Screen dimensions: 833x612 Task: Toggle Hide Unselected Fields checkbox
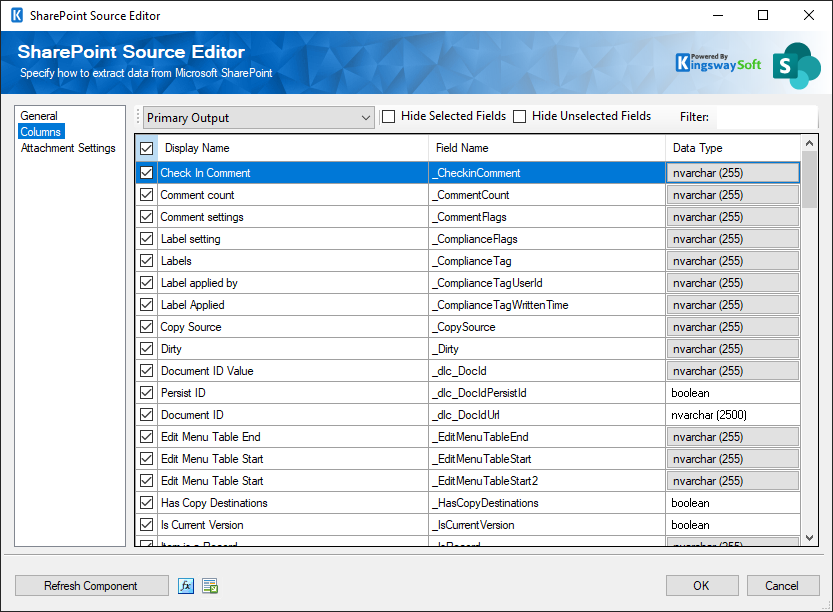coord(520,116)
